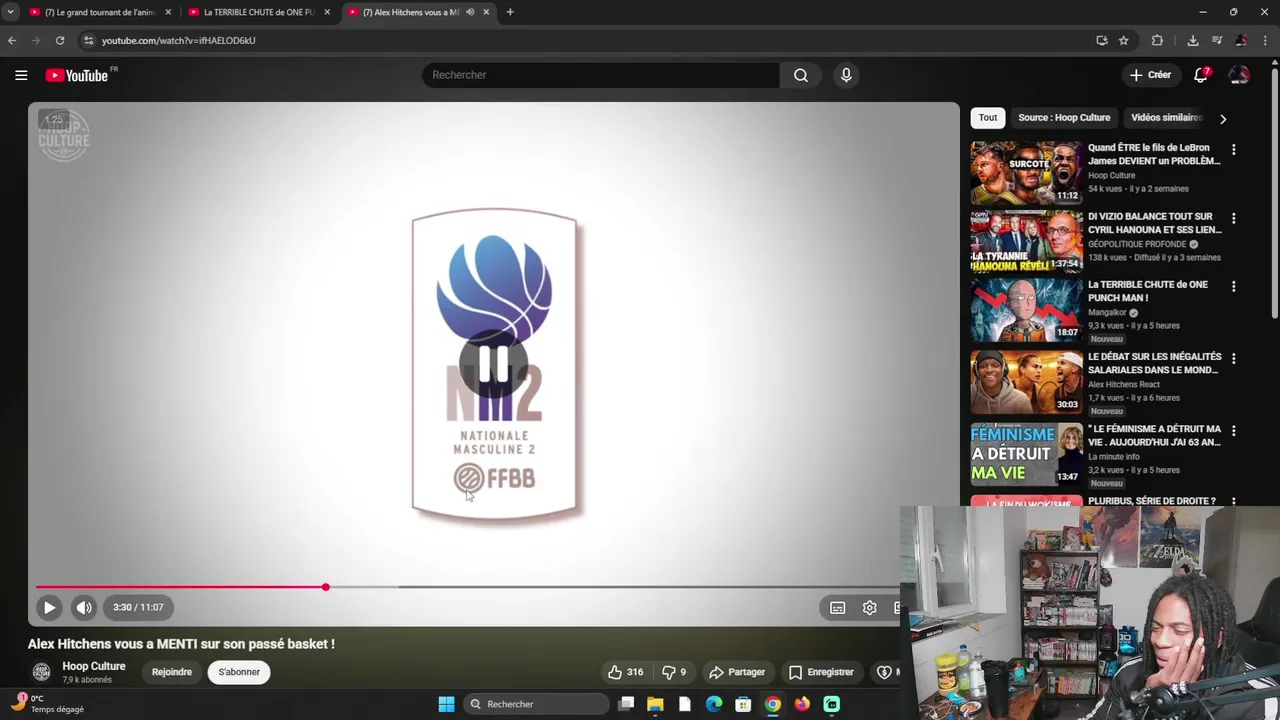The image size is (1280, 720).
Task: Go back in browser history
Action: 12,40
